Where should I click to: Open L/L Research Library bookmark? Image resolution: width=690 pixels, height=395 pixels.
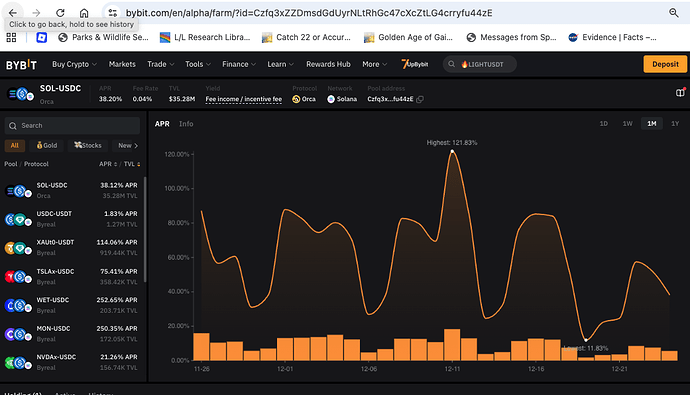205,37
